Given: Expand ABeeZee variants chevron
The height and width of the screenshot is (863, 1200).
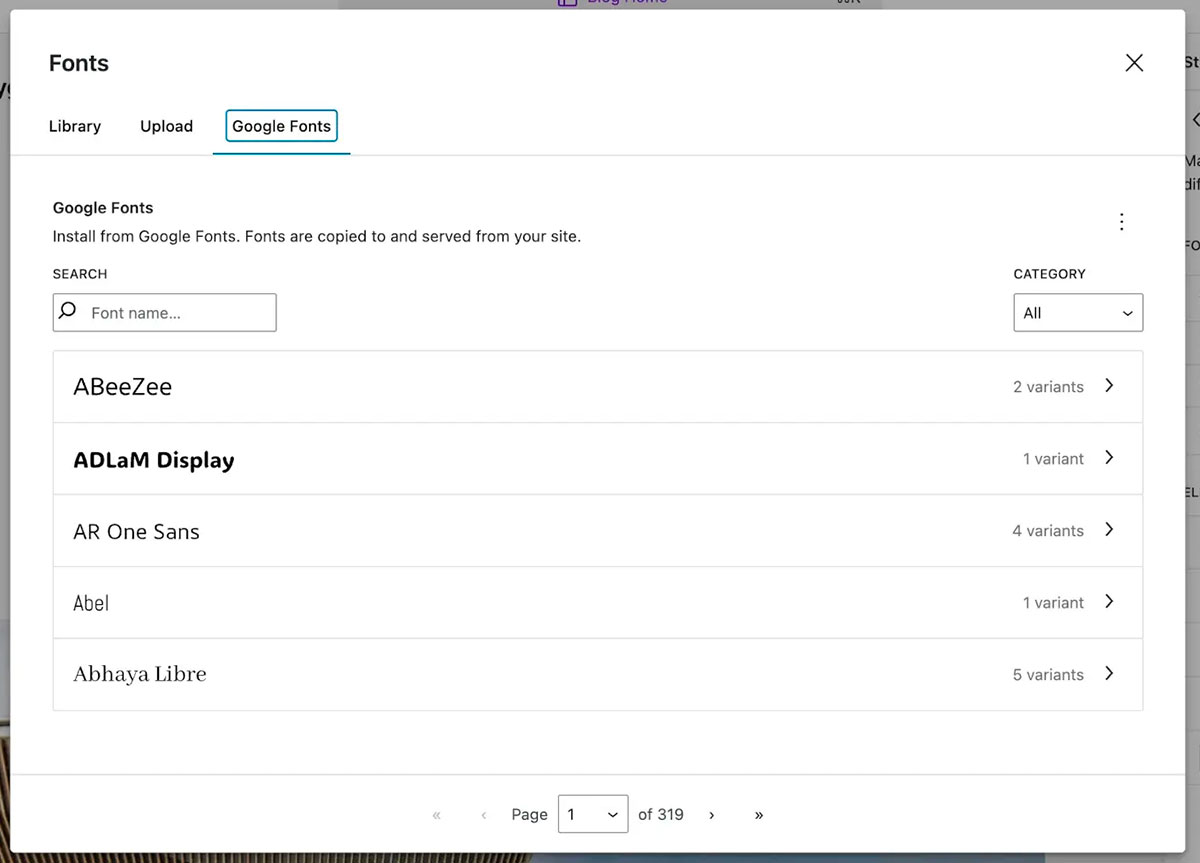Looking at the screenshot, I should [1109, 386].
